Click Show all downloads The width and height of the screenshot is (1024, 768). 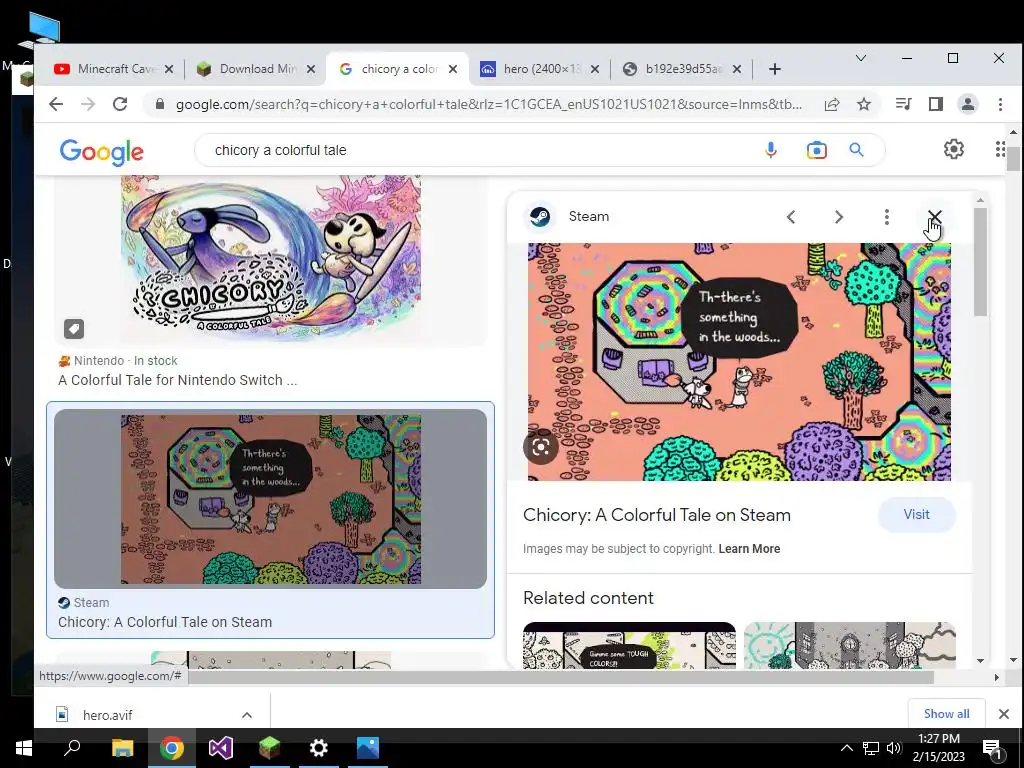click(x=946, y=714)
